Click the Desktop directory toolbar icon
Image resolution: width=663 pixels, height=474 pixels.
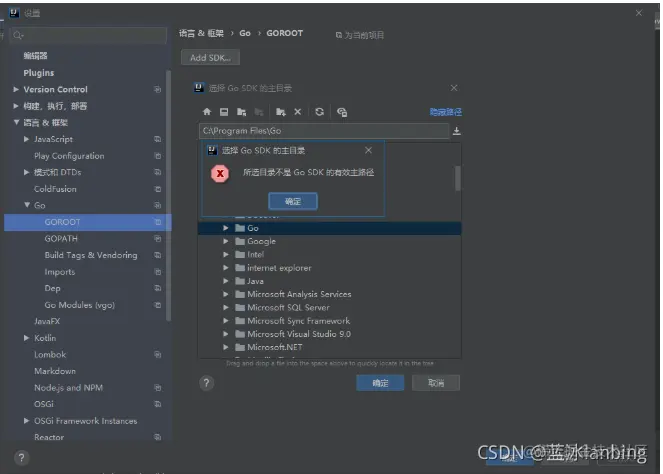coord(224,112)
